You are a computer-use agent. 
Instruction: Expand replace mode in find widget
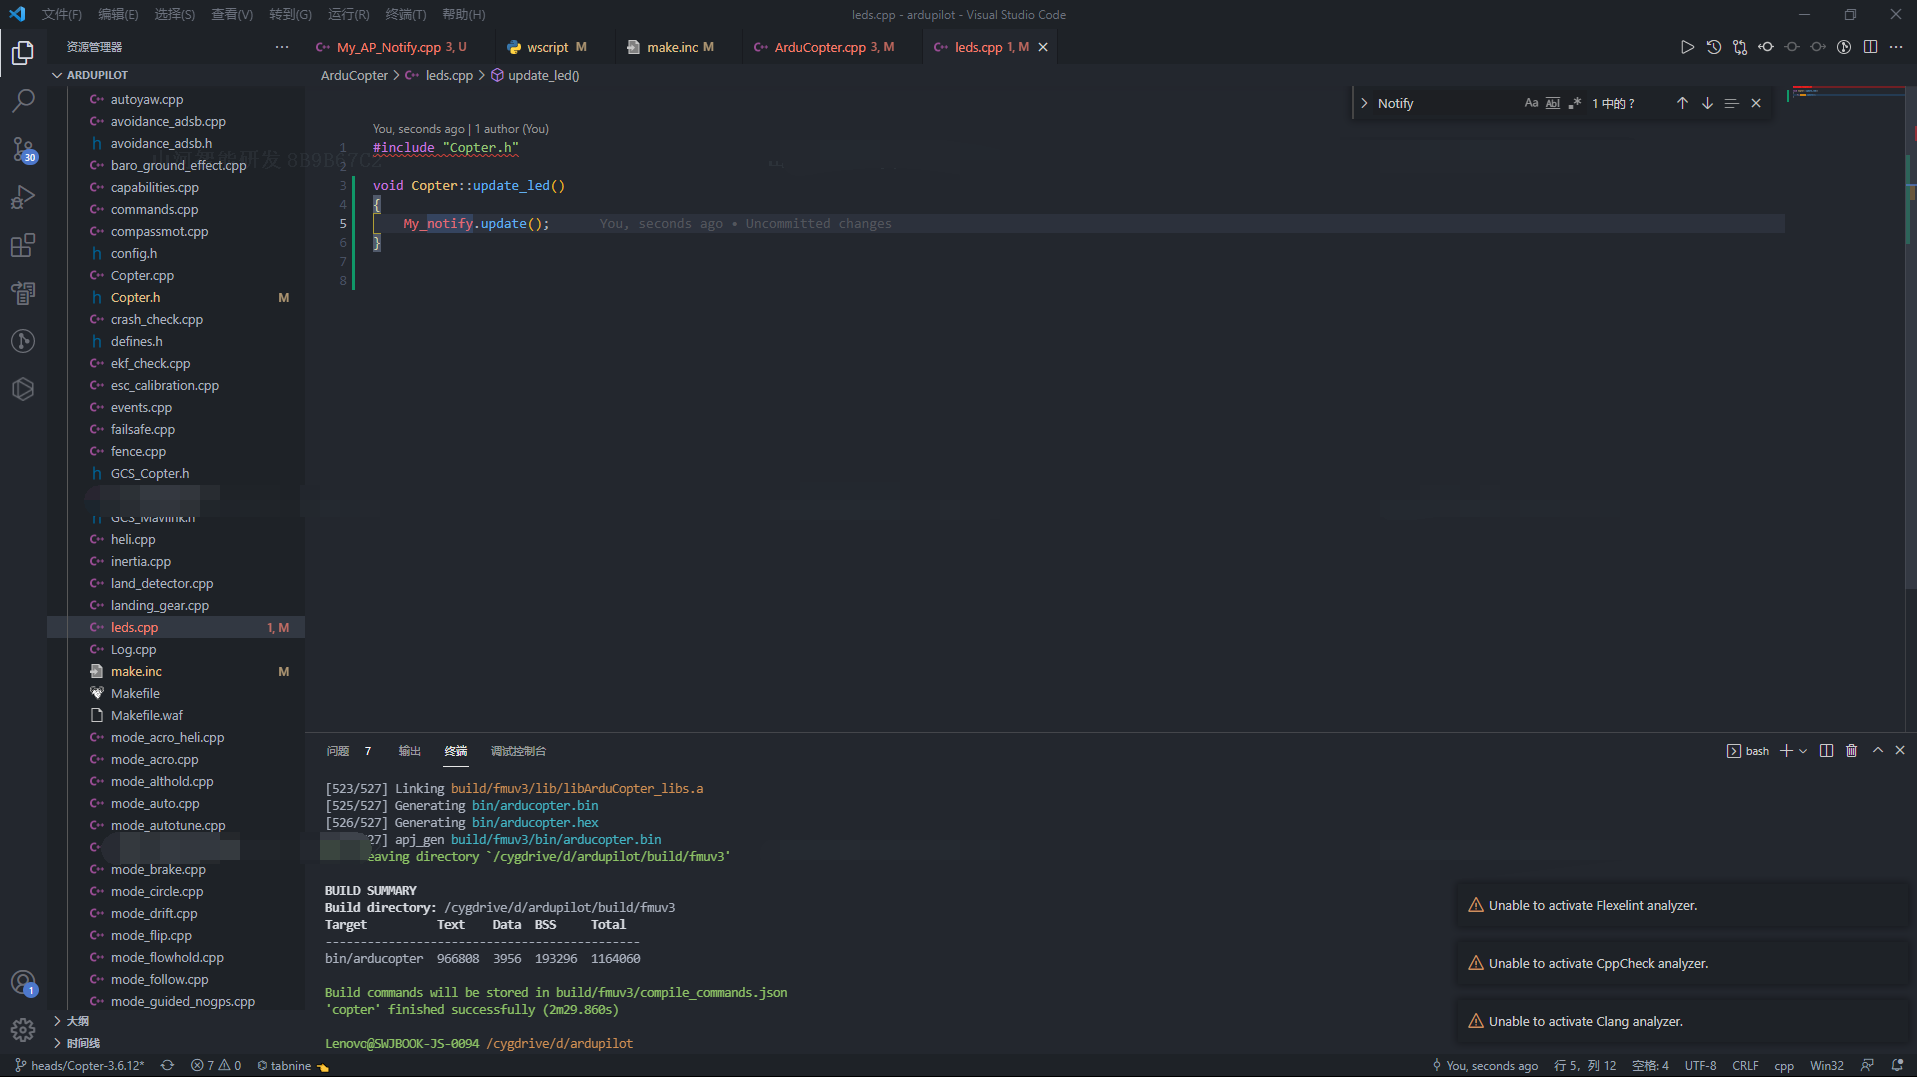(1364, 103)
